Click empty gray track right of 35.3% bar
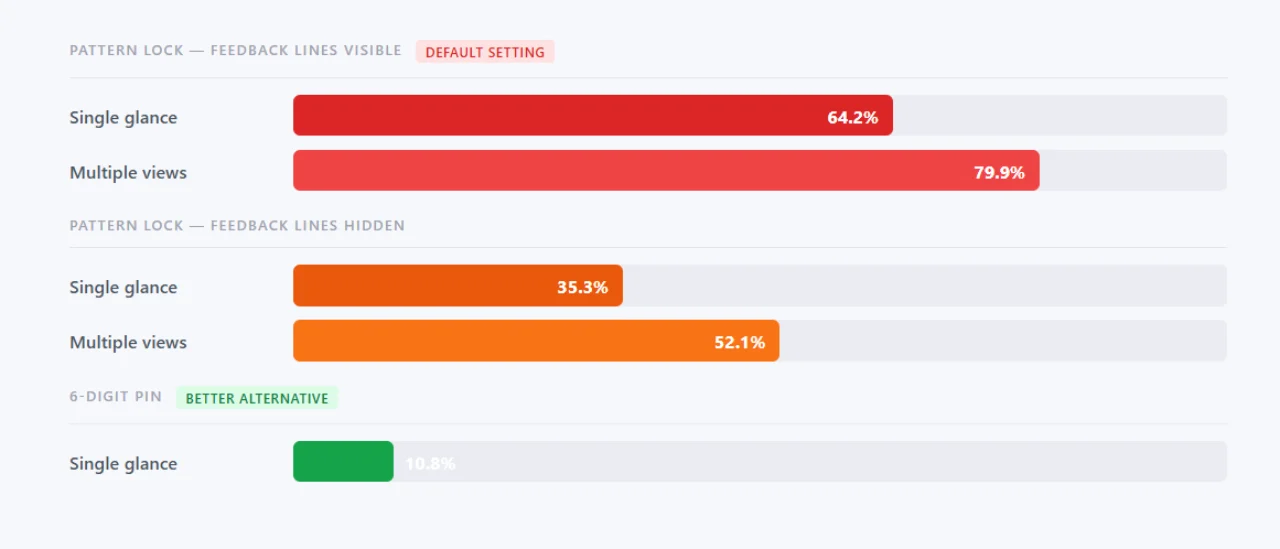1280x549 pixels. pyautogui.click(x=925, y=286)
